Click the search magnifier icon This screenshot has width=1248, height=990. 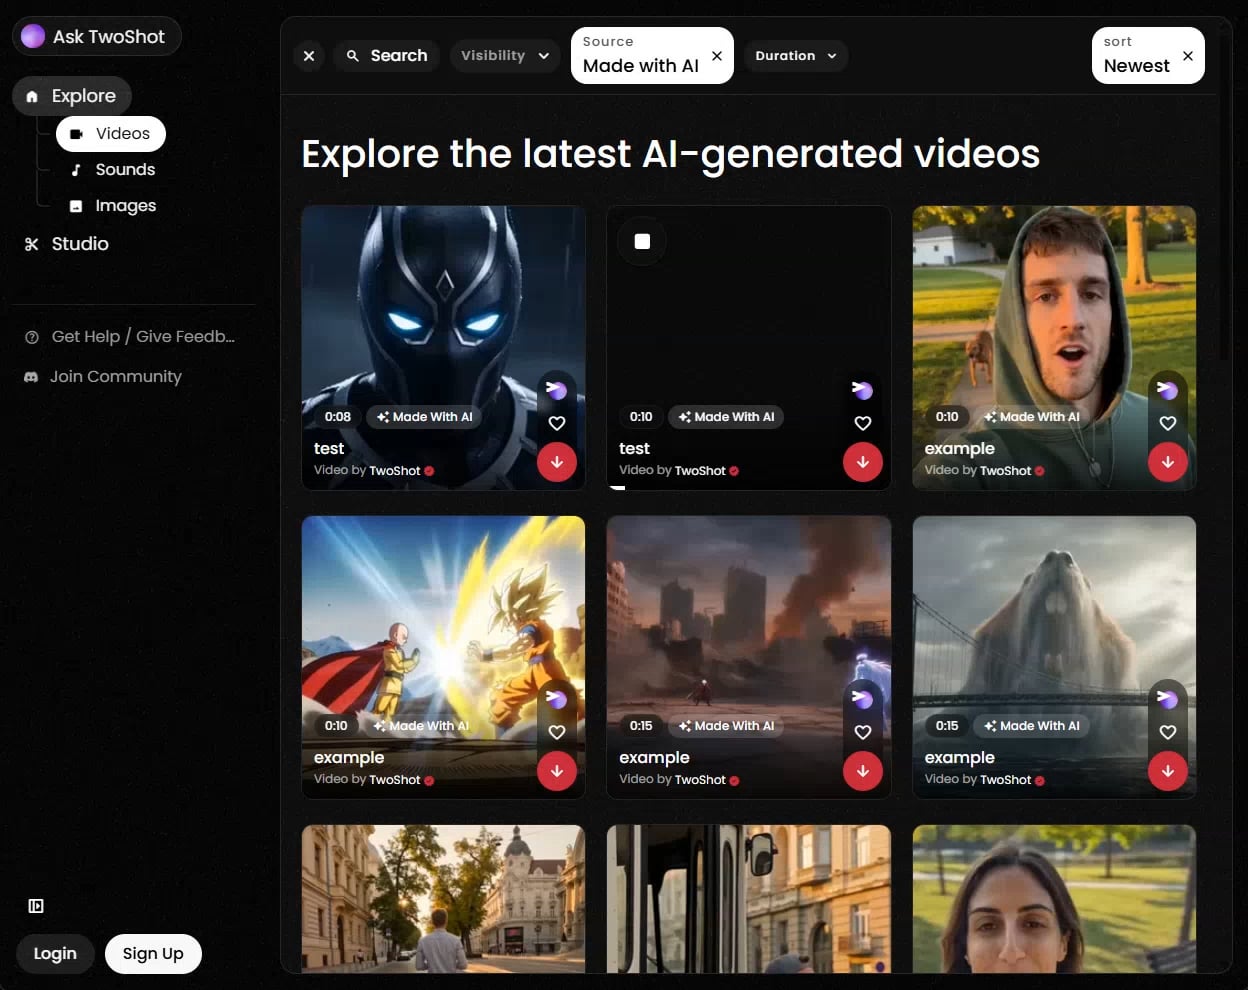pos(352,55)
